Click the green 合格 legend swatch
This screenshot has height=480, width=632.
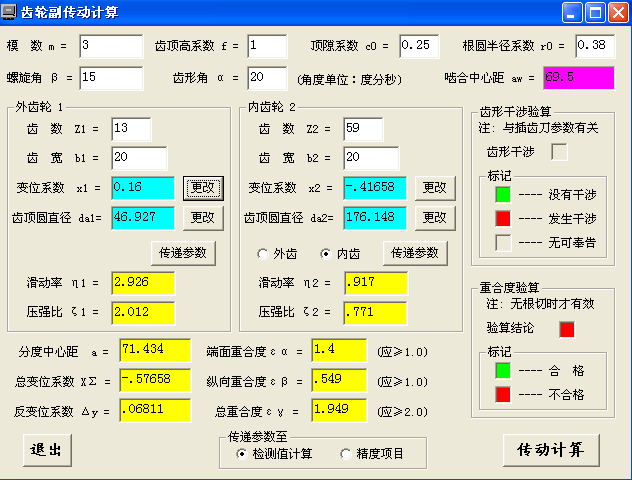503,371
